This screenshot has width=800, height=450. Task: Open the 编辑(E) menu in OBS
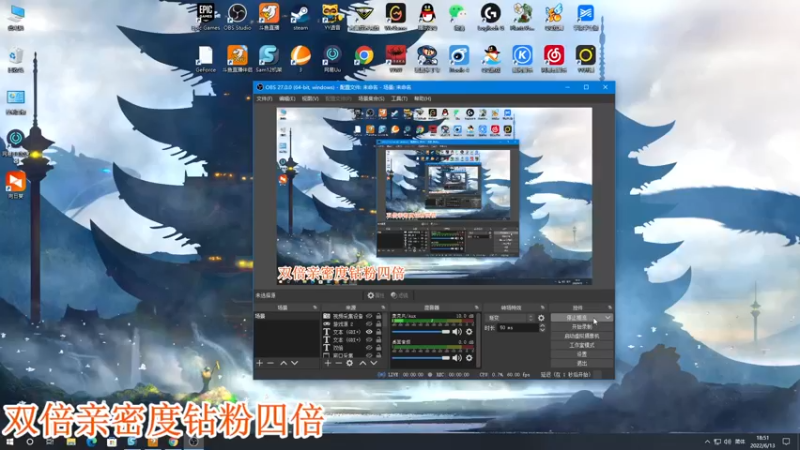point(287,98)
